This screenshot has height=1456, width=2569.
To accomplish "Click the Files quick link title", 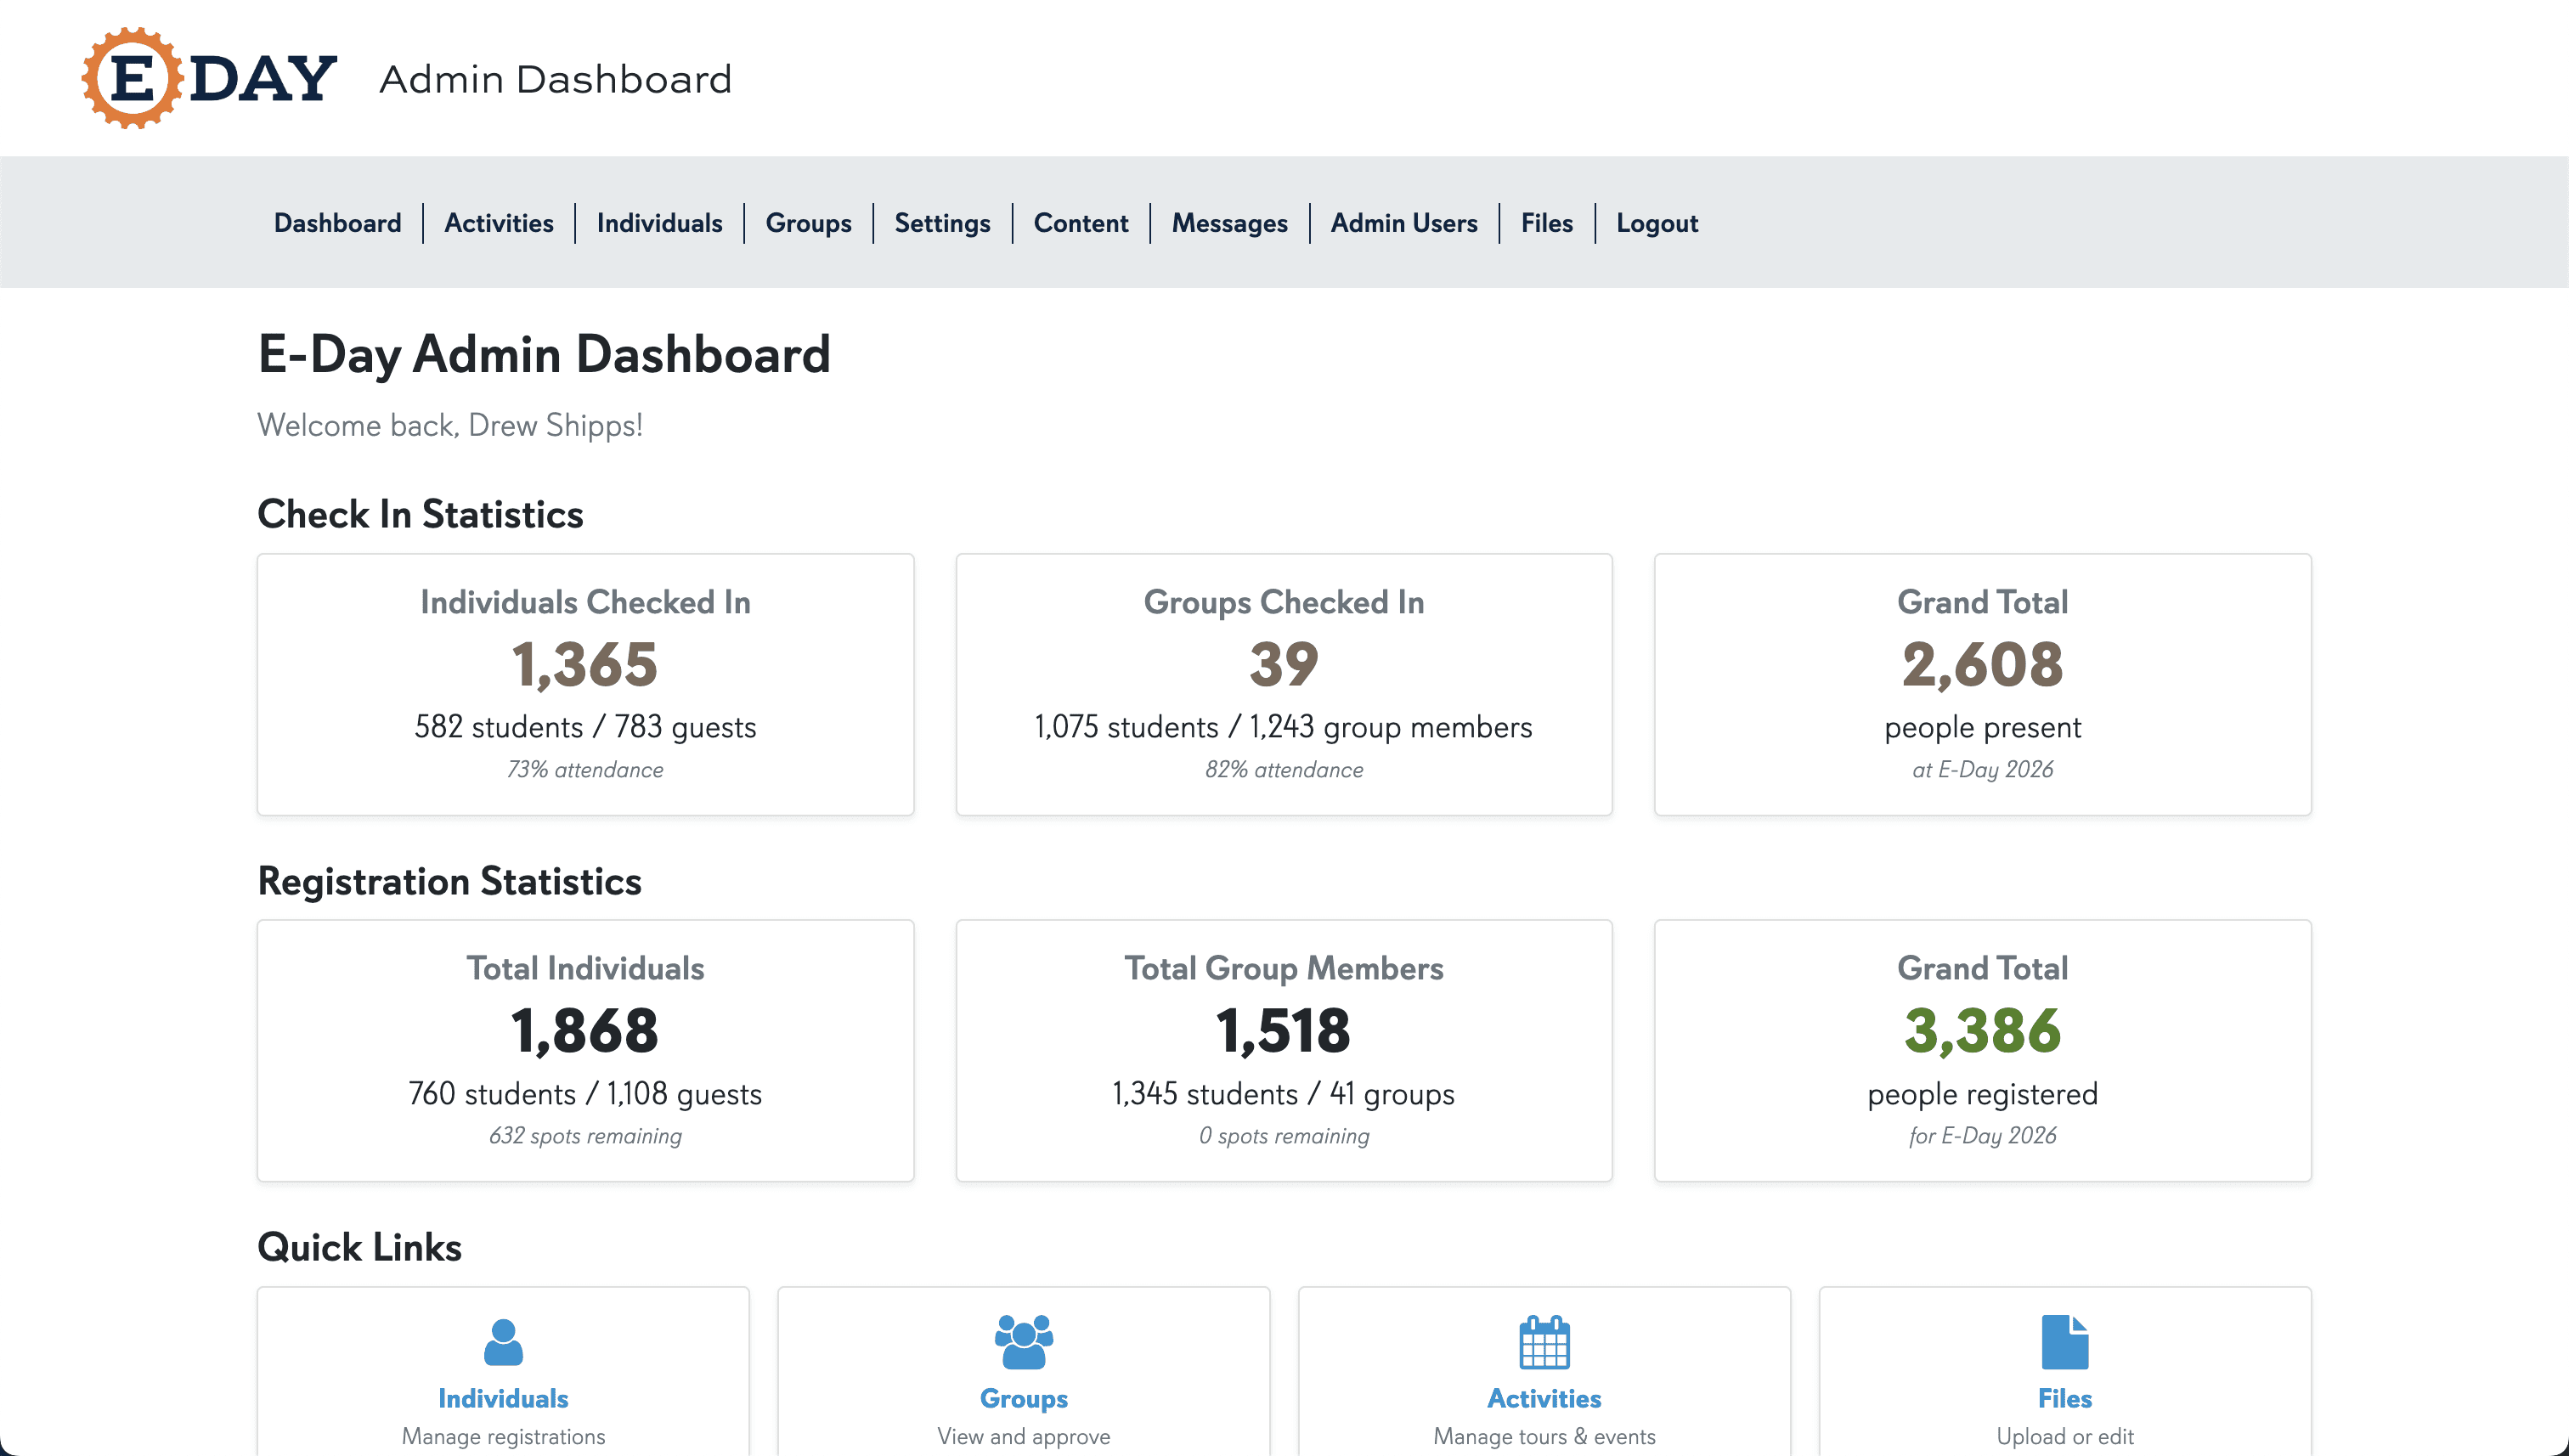I will (x=2064, y=1398).
